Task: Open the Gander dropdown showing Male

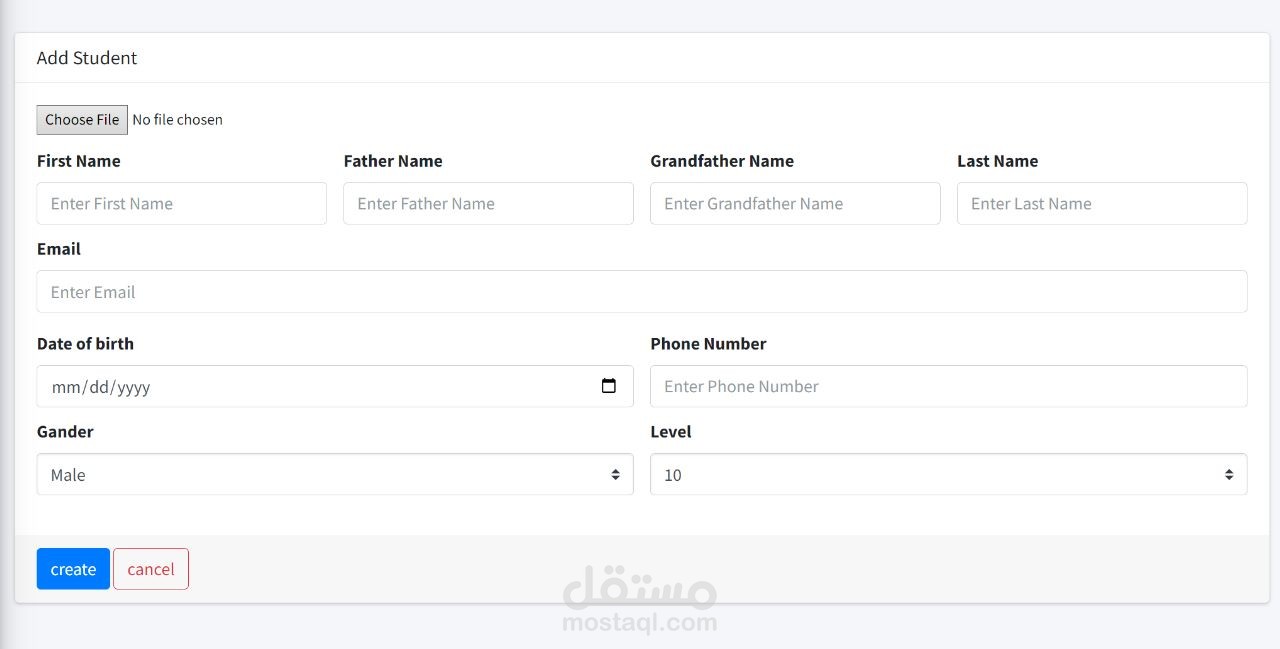Action: pos(335,475)
